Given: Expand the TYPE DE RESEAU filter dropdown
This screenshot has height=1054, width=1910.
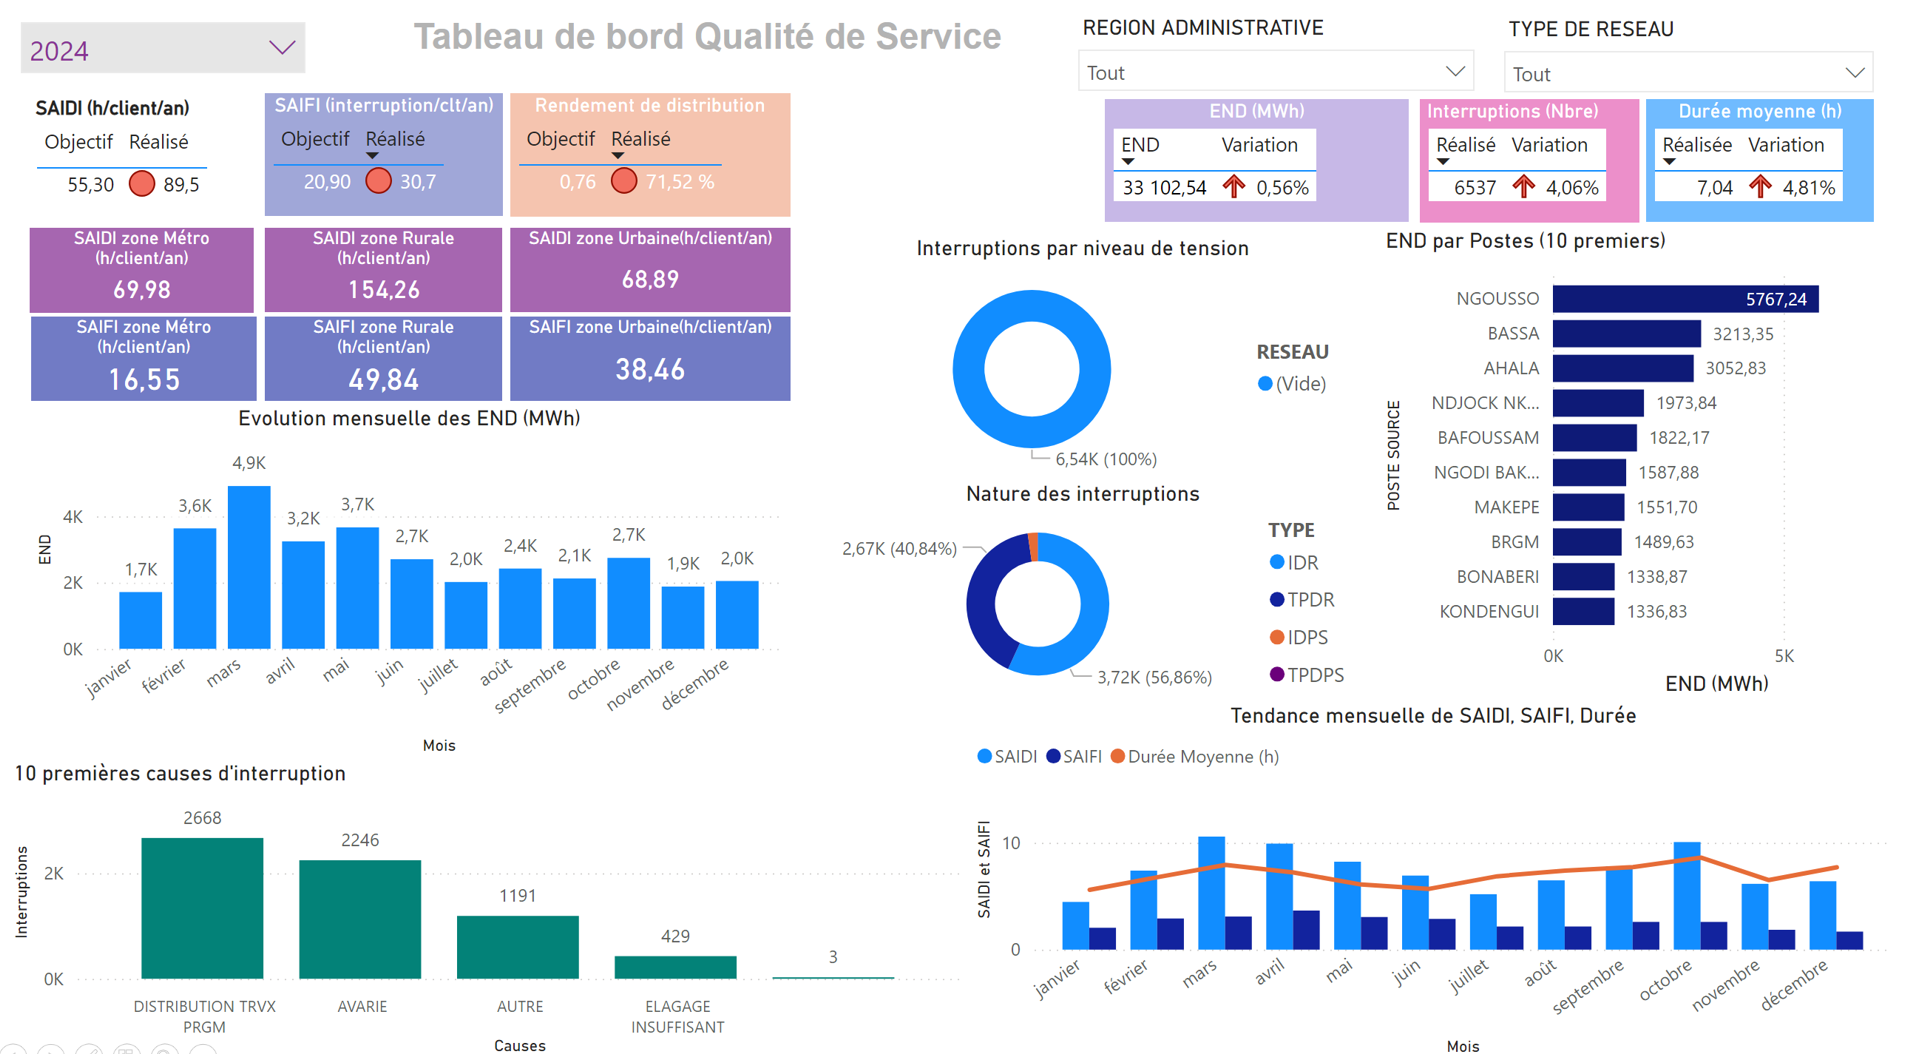Looking at the screenshot, I should click(1854, 73).
